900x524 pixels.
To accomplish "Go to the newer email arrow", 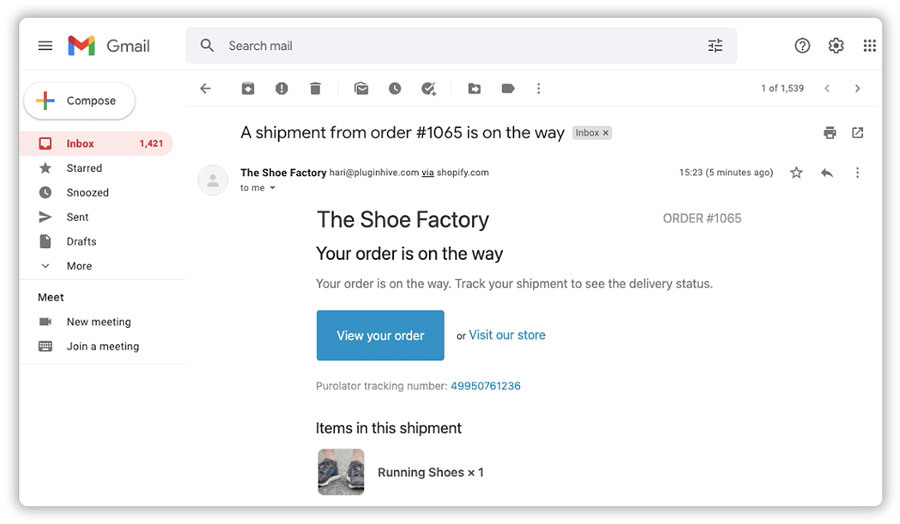I will coord(827,88).
